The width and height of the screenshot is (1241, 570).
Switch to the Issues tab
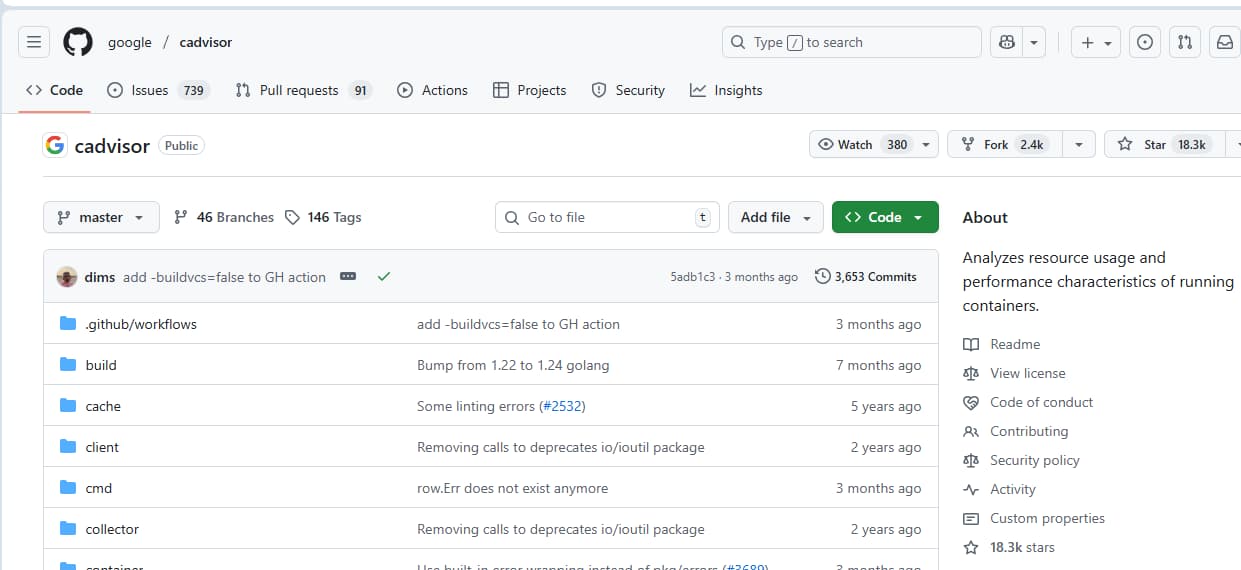click(157, 90)
